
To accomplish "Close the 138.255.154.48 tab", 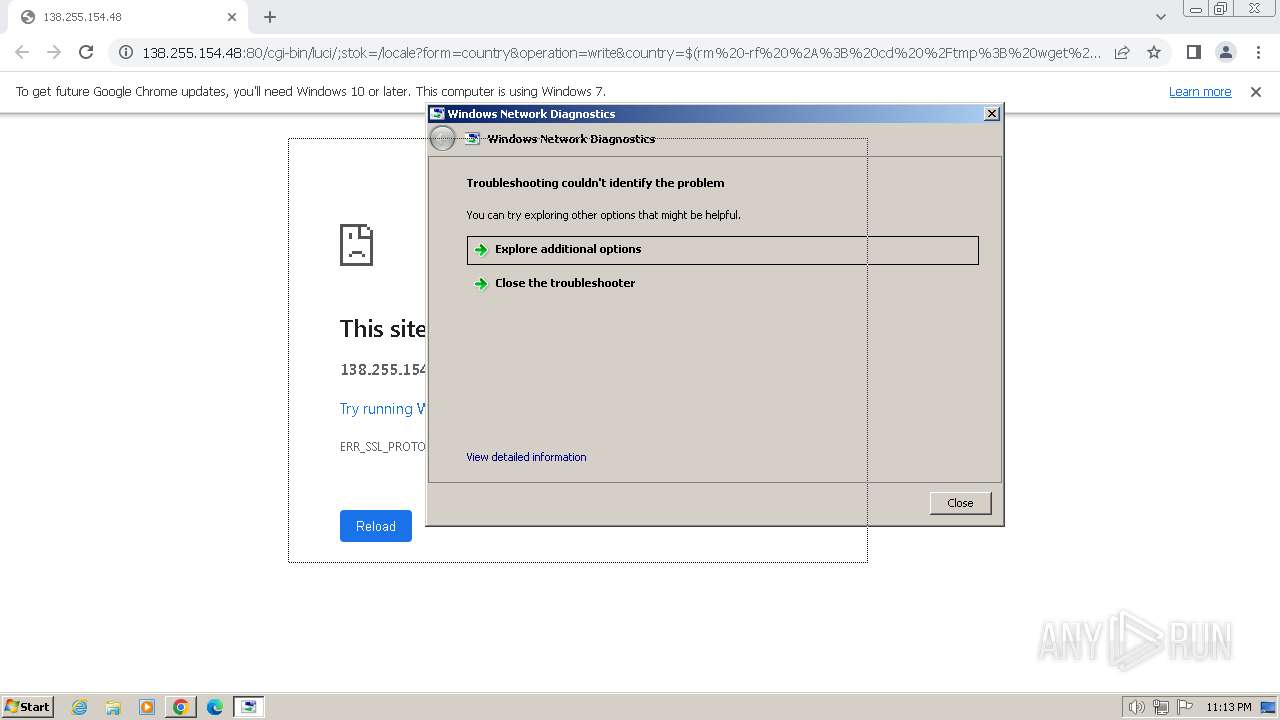I will pos(232,17).
